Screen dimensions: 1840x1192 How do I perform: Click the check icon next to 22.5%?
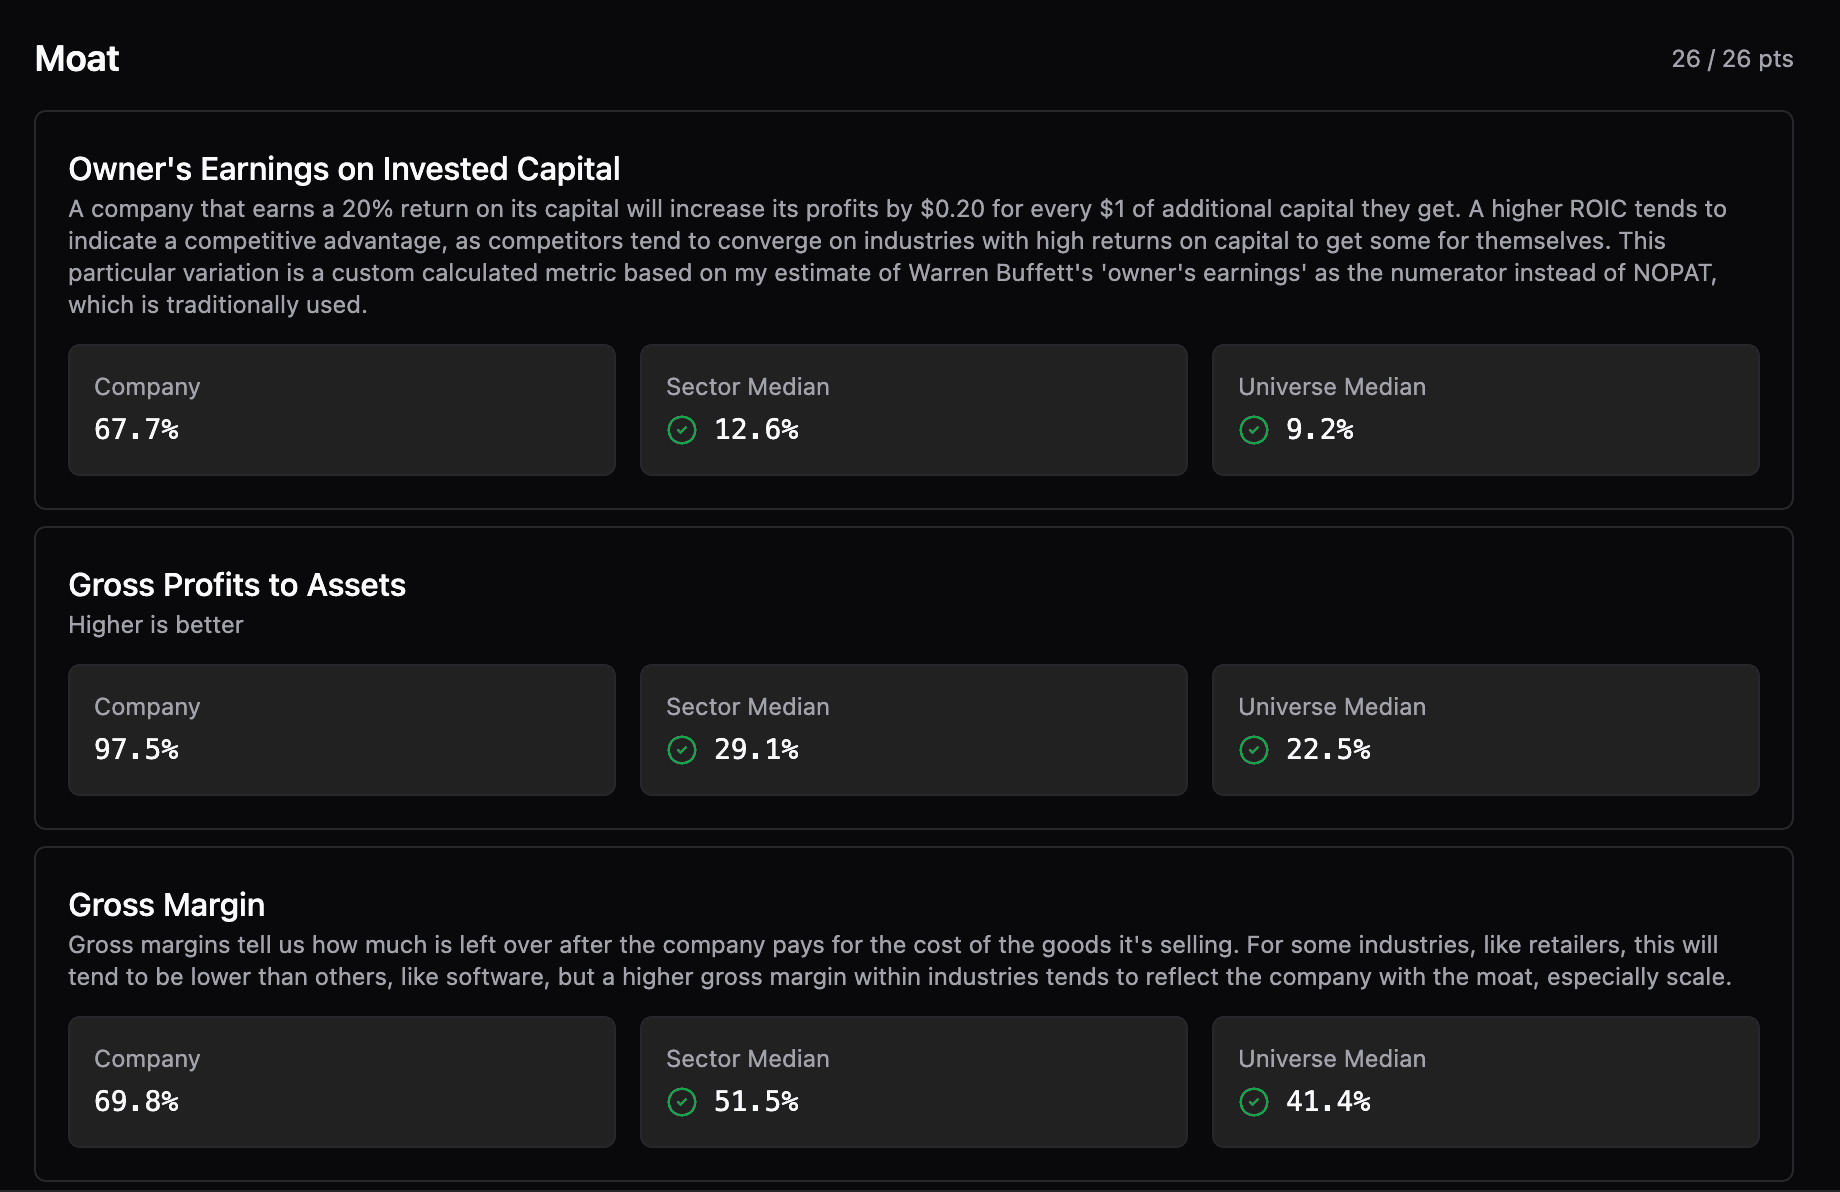click(x=1254, y=750)
